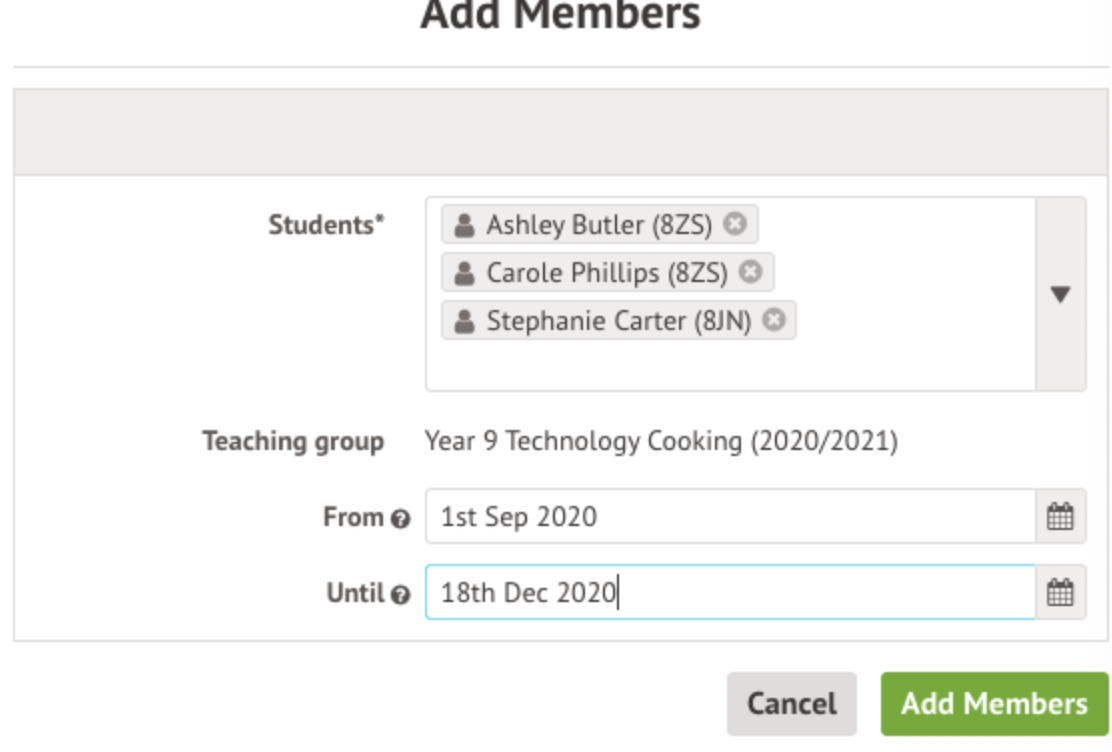The image size is (1112, 752).
Task: Remove Stephanie Carter from selected students
Action: coord(773,320)
